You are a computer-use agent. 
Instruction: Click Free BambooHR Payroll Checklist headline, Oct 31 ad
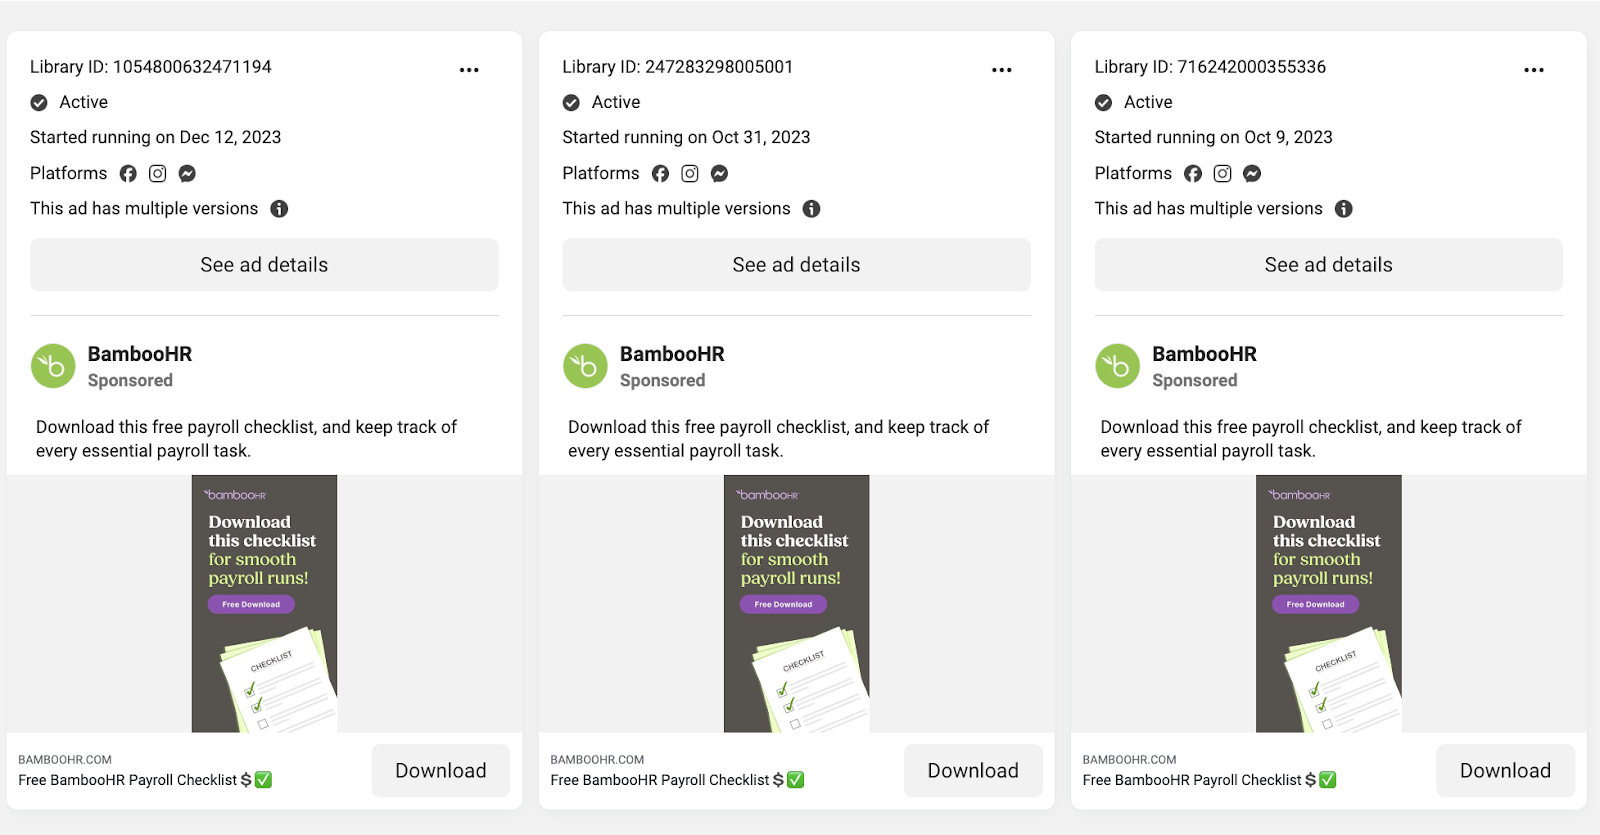[677, 780]
